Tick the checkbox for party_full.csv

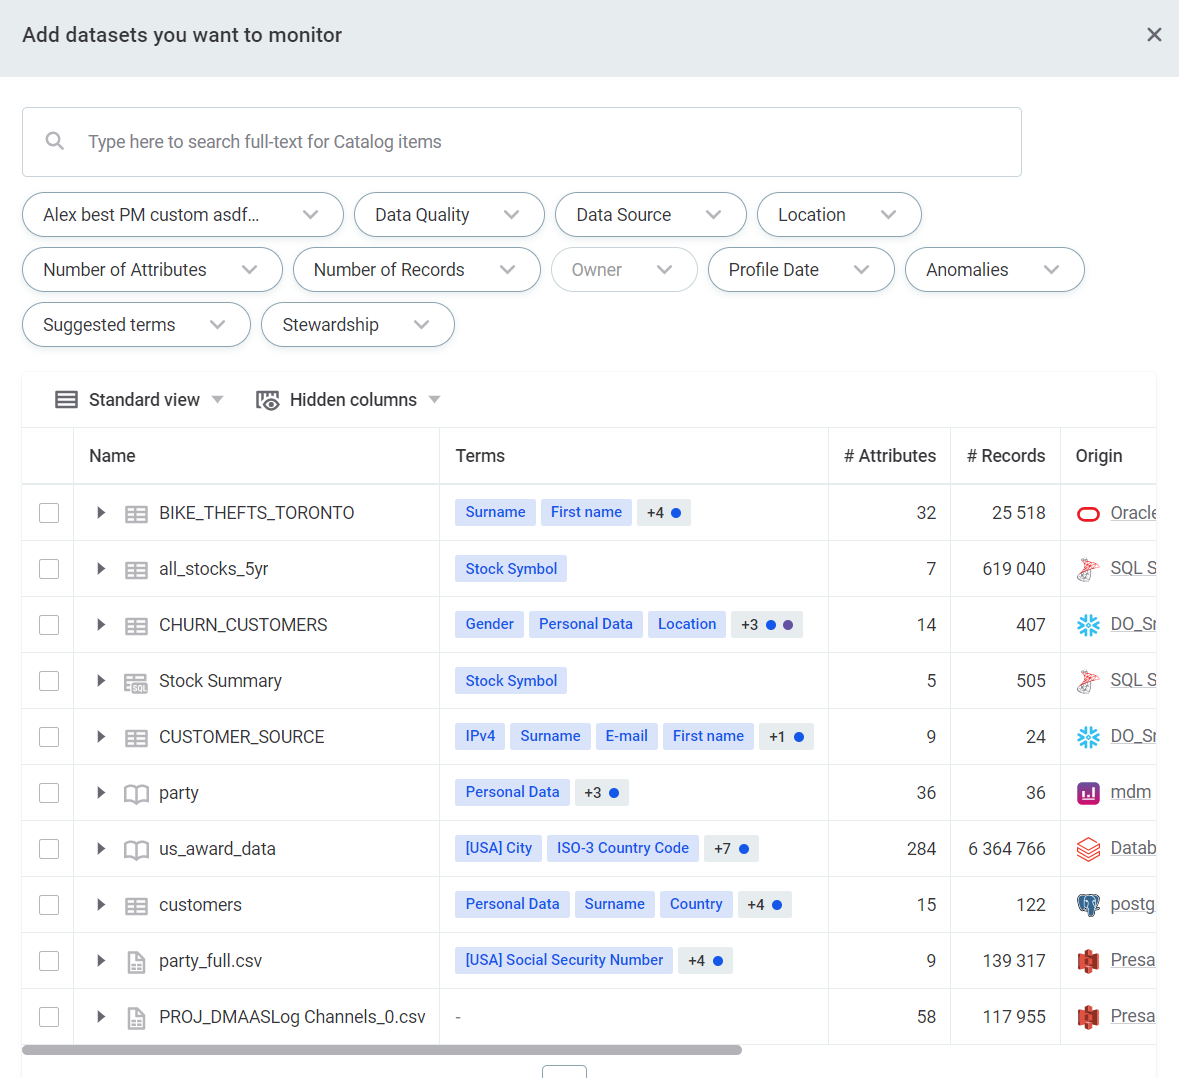(x=49, y=961)
